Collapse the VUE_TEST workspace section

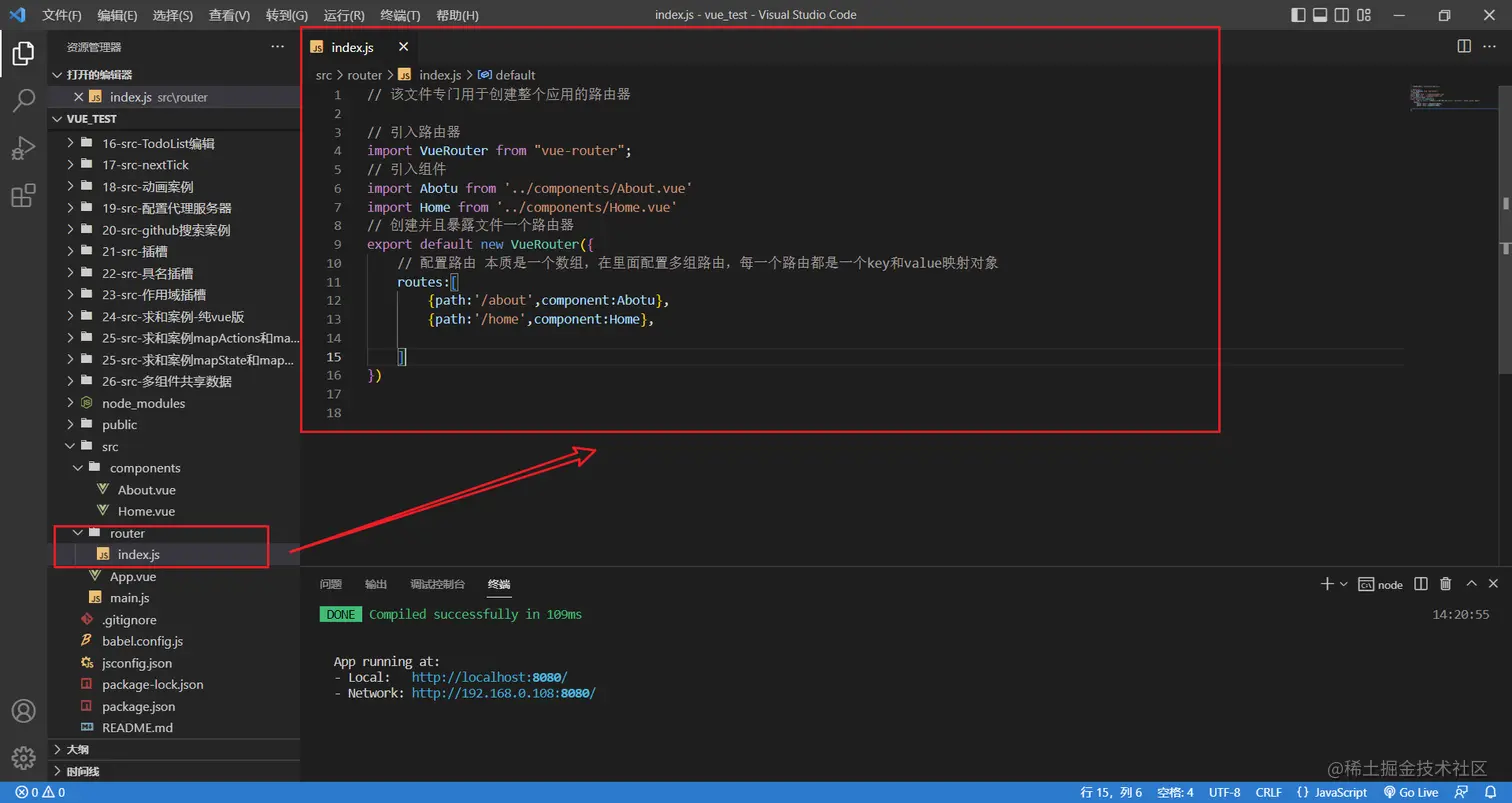174,118
